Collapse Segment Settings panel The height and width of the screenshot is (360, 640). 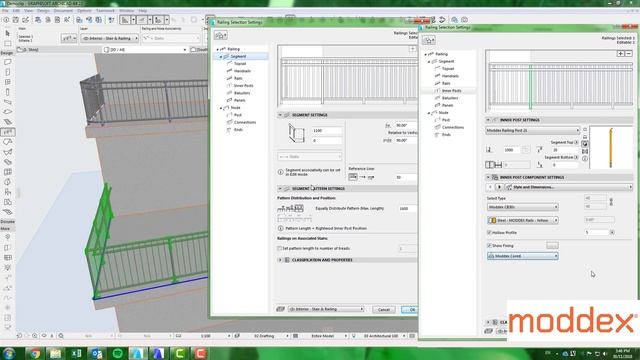coord(280,115)
